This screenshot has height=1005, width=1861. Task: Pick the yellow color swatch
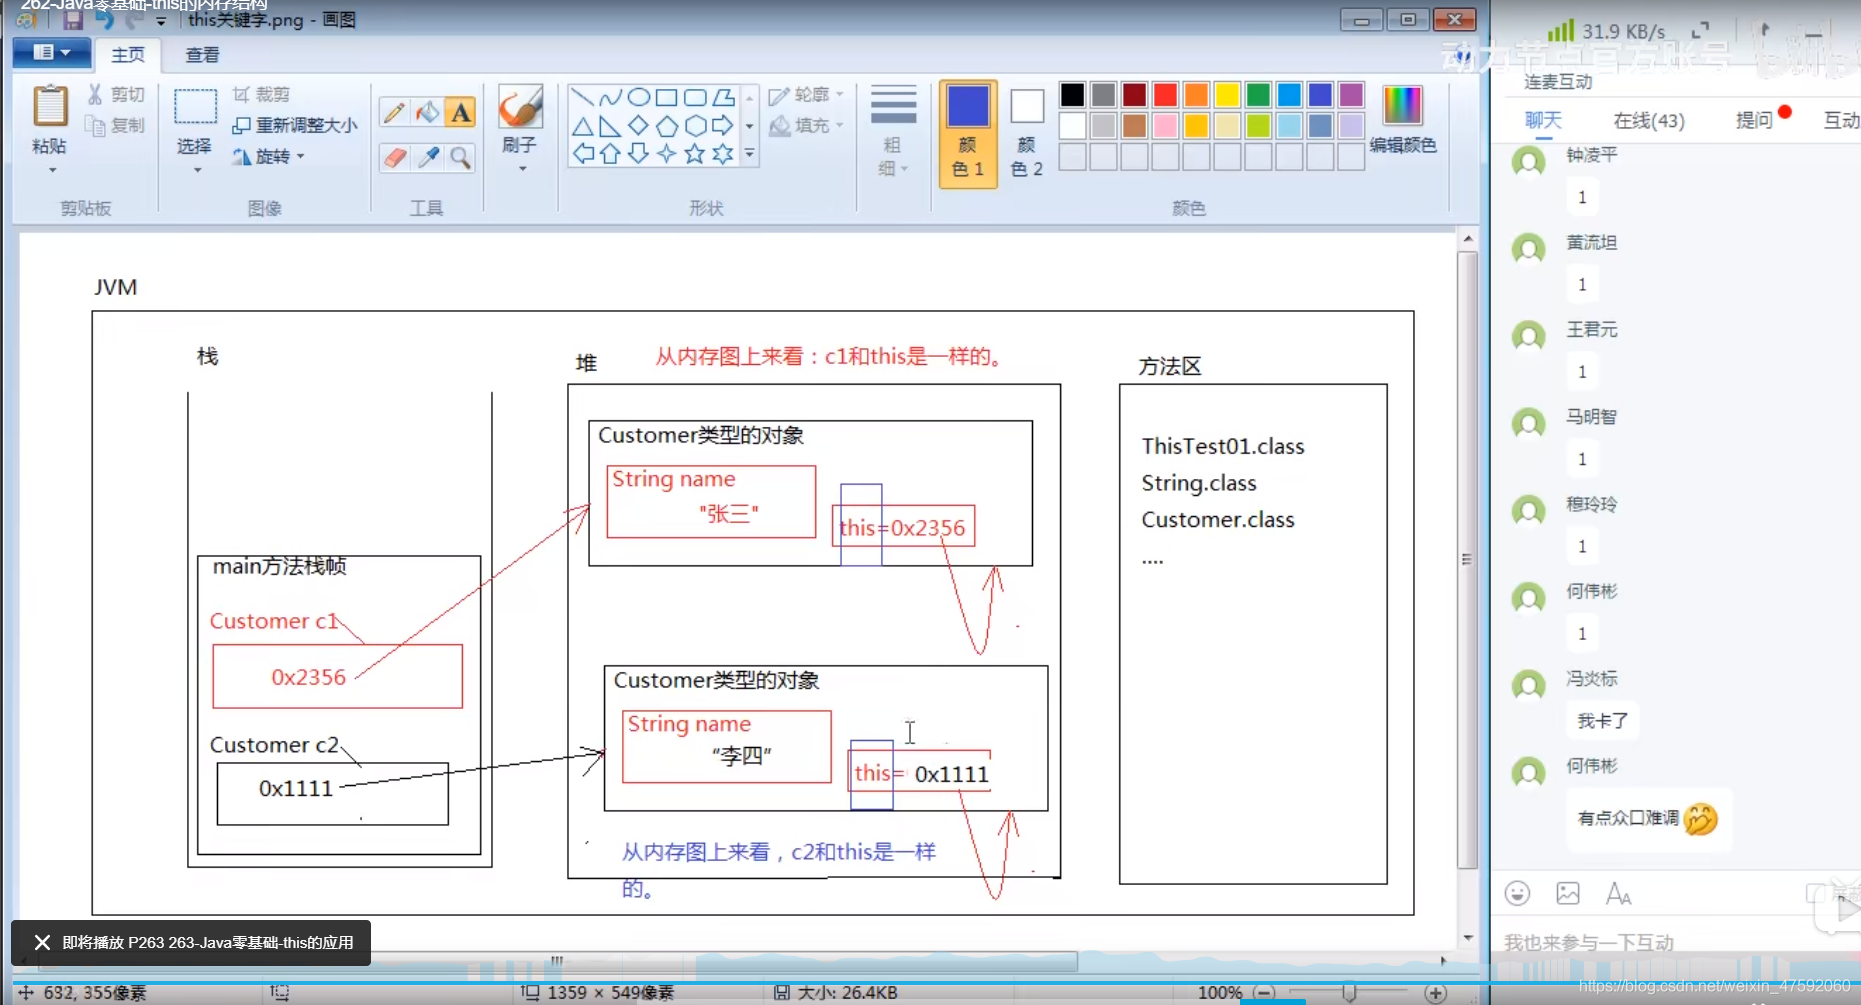pyautogui.click(x=1227, y=95)
